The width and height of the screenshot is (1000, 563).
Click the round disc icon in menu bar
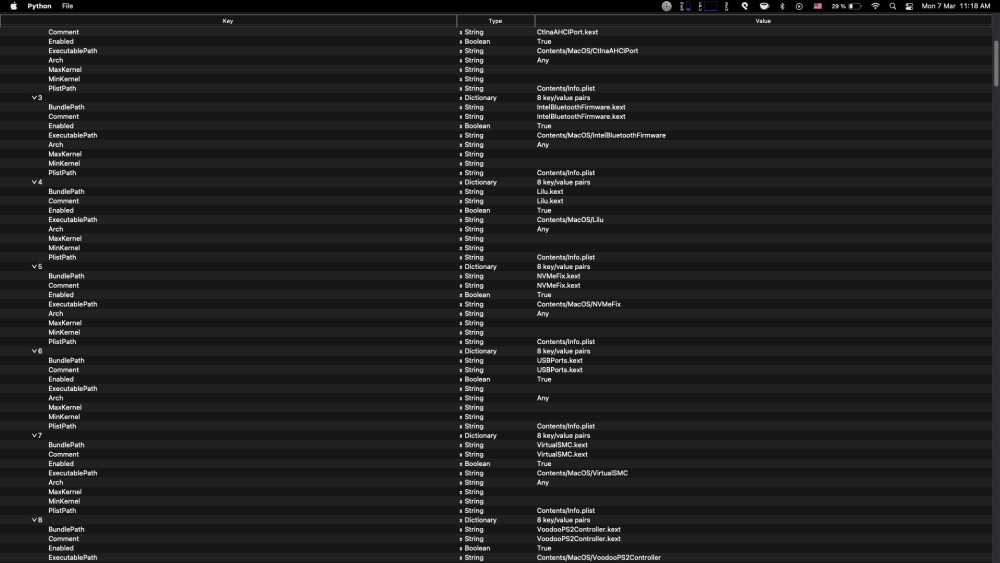pyautogui.click(x=666, y=6)
